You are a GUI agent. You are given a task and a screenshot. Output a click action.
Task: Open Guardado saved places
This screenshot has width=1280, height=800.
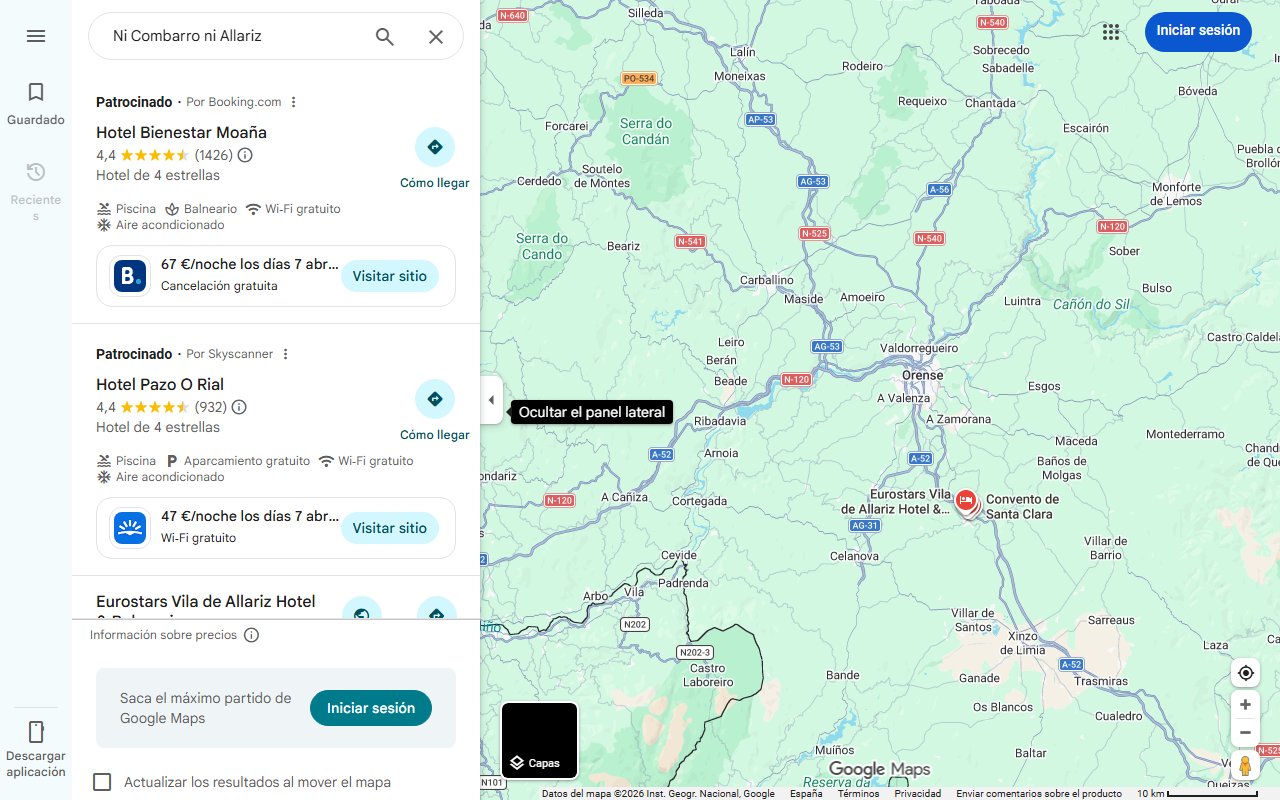(x=36, y=100)
